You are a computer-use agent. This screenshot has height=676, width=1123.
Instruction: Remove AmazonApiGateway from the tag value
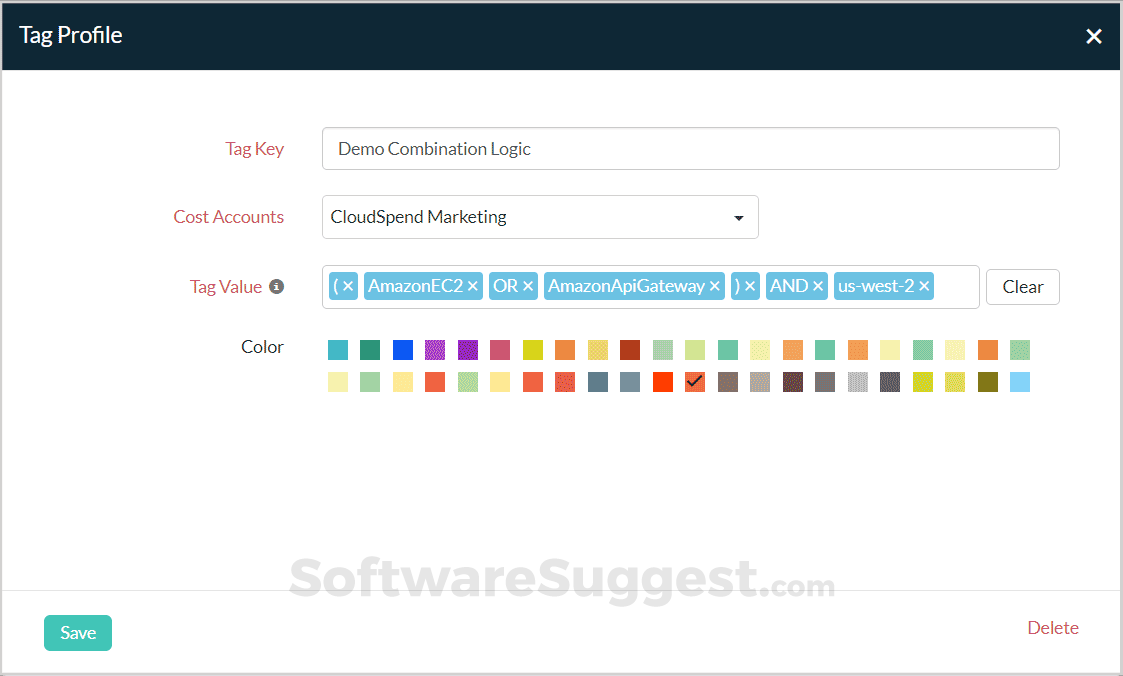coord(714,285)
